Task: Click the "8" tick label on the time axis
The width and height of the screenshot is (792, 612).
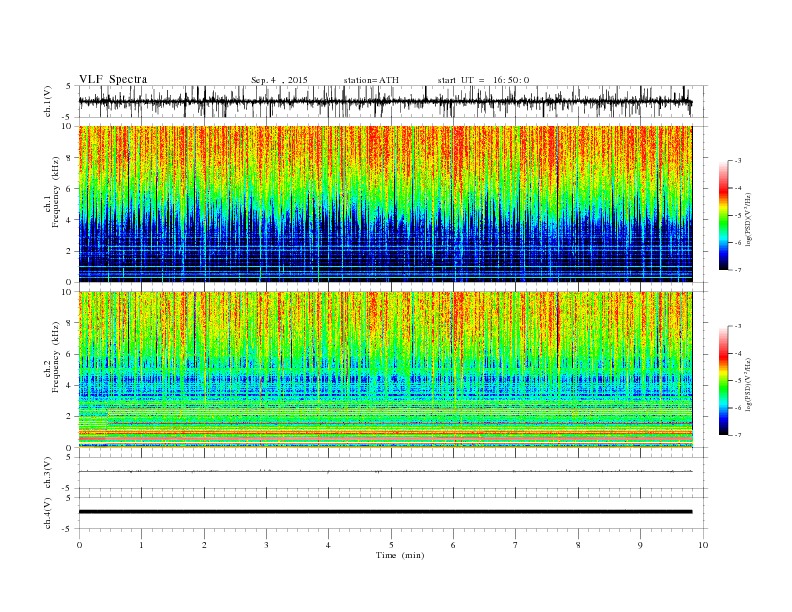Action: 578,545
